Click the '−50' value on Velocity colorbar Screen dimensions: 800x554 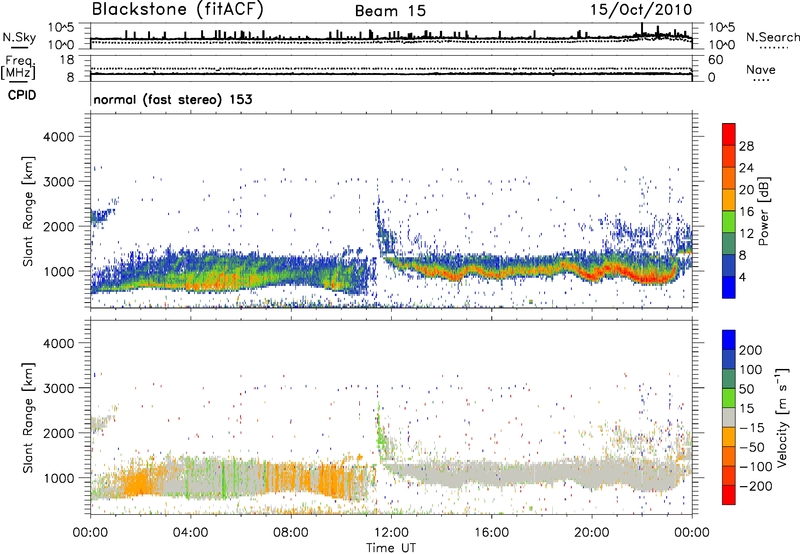[752, 447]
